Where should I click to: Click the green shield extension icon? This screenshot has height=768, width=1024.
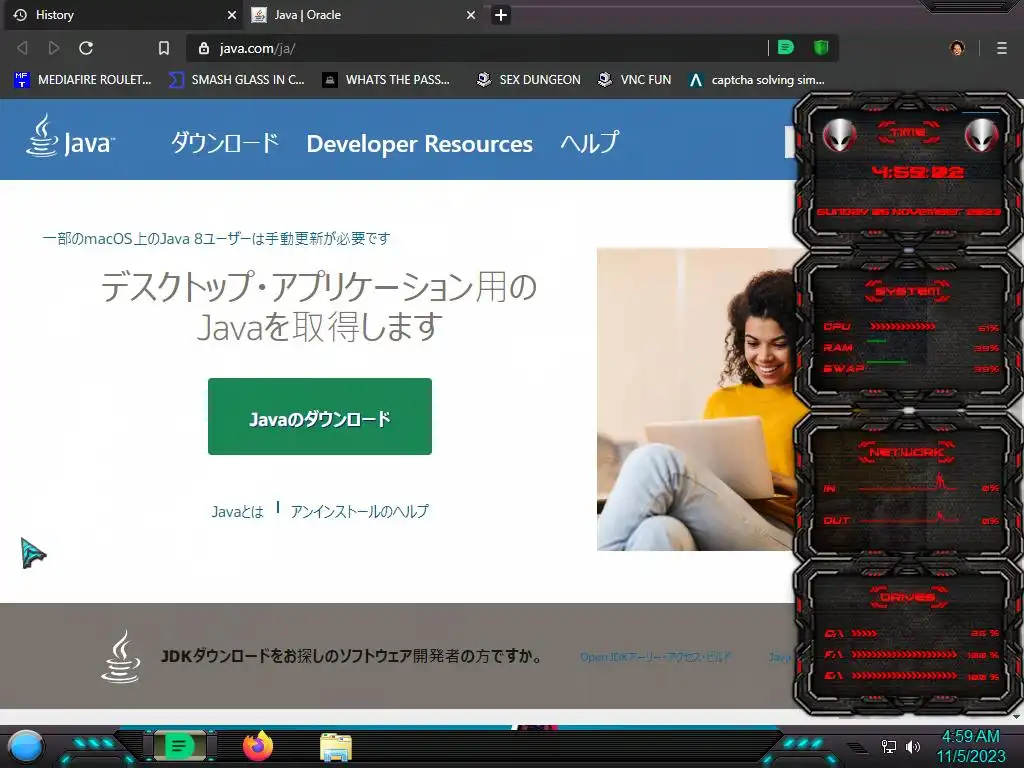821,48
